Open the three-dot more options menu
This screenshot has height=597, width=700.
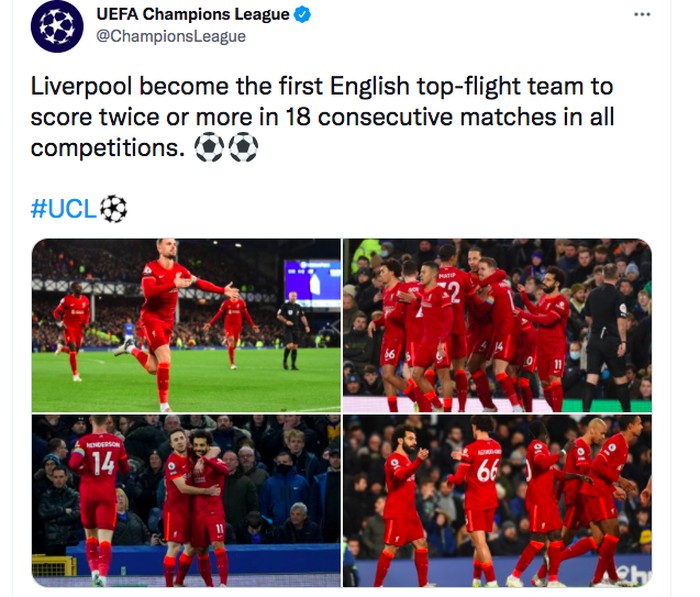point(642,14)
